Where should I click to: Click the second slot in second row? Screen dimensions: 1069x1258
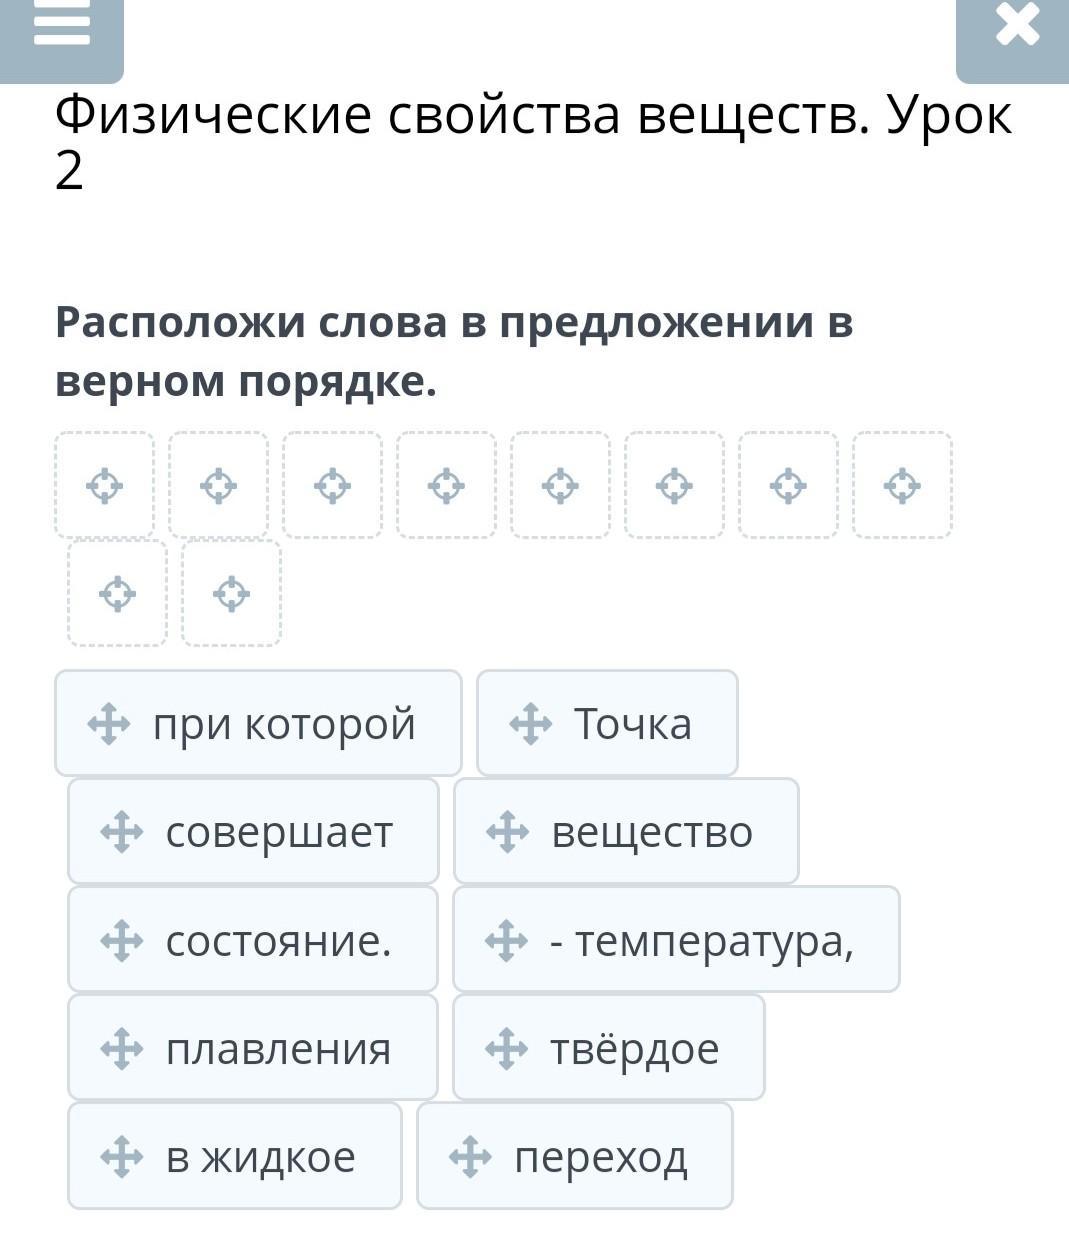click(231, 594)
